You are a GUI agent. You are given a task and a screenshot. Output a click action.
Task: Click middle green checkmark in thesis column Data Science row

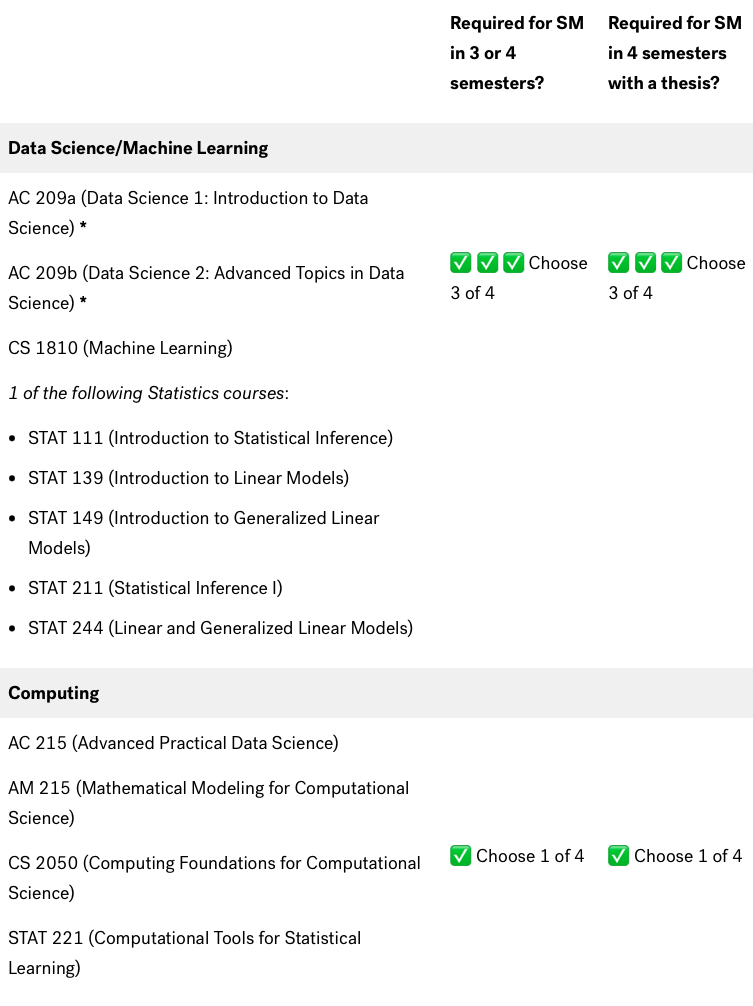645,262
